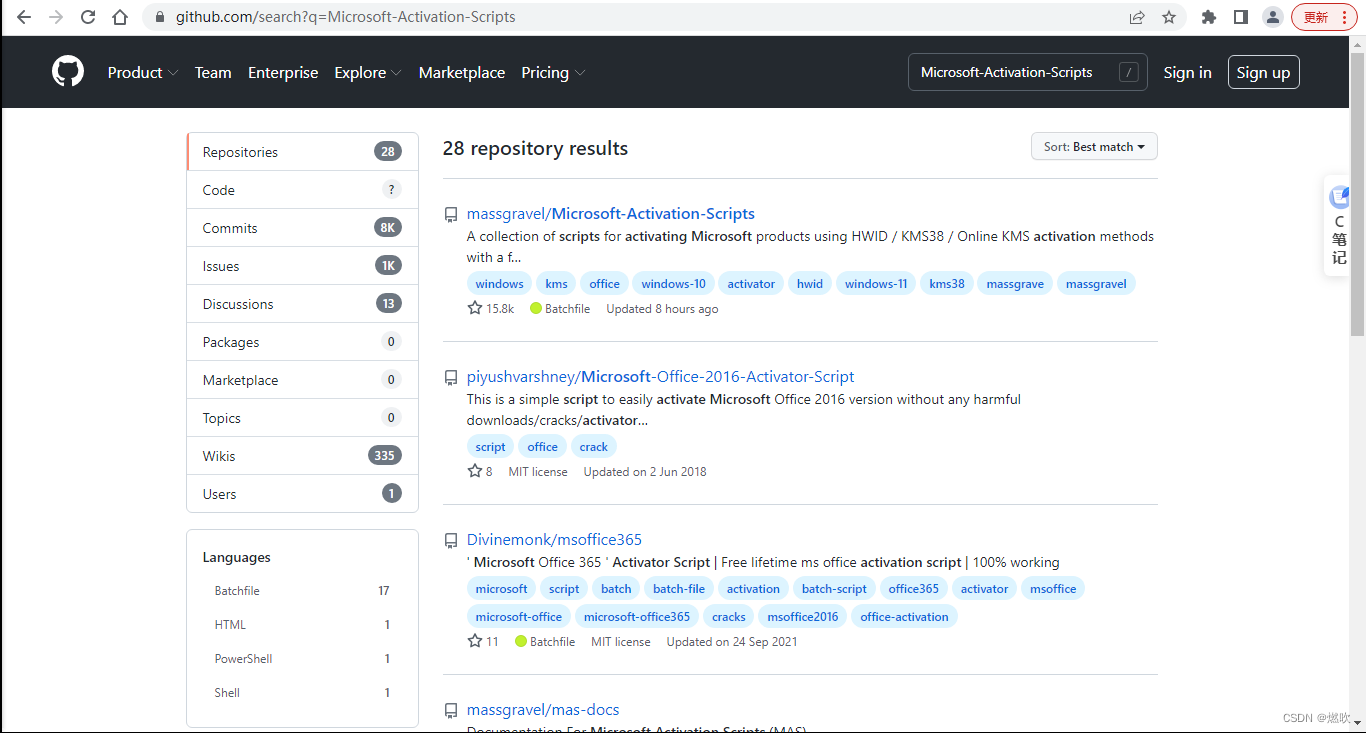This screenshot has height=733, width=1366.
Task: Click the share page icon
Action: tap(1137, 17)
